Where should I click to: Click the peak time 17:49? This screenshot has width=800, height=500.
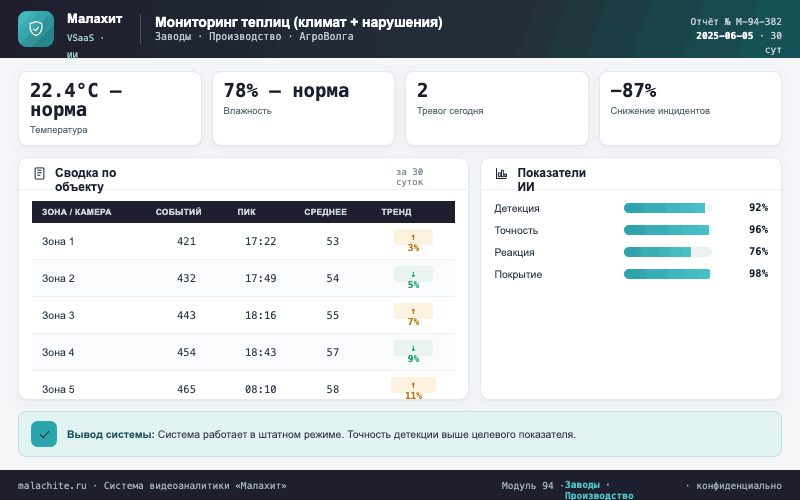(x=261, y=279)
